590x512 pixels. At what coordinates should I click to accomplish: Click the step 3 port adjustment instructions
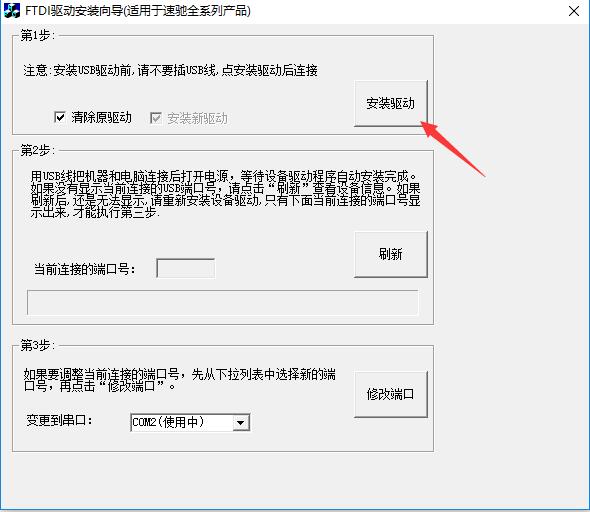pos(179,380)
